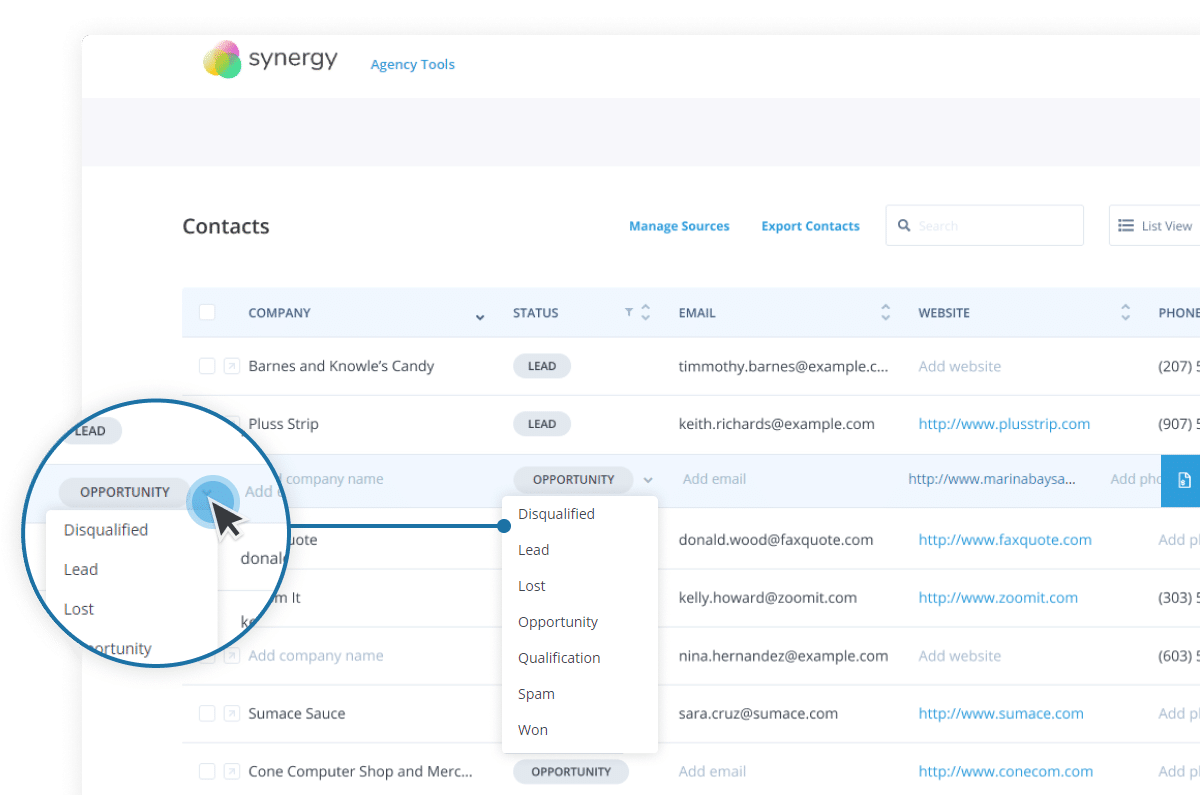
Task: Tick the select-all checkbox in the header
Action: 207,312
